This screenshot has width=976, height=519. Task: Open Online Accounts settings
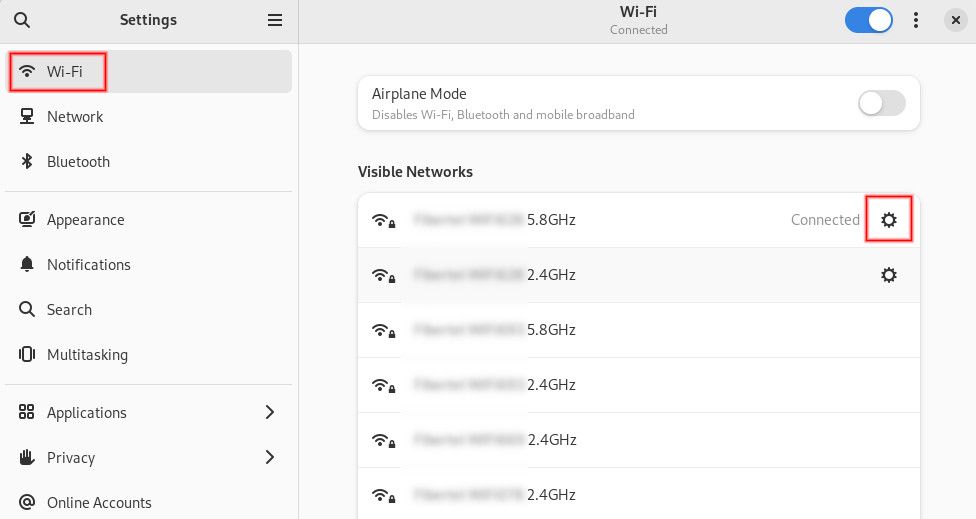click(99, 502)
